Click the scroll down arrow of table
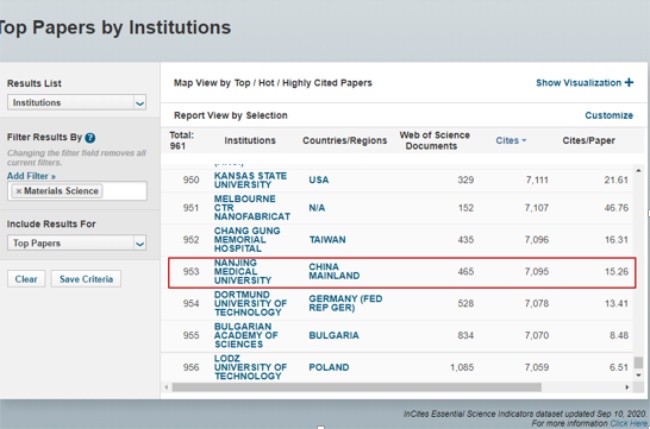 point(639,375)
